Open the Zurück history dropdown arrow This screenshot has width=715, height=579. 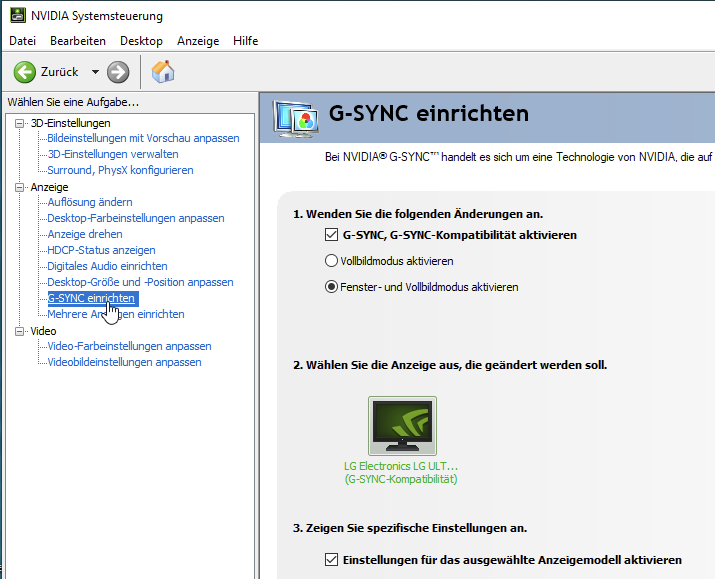point(95,72)
